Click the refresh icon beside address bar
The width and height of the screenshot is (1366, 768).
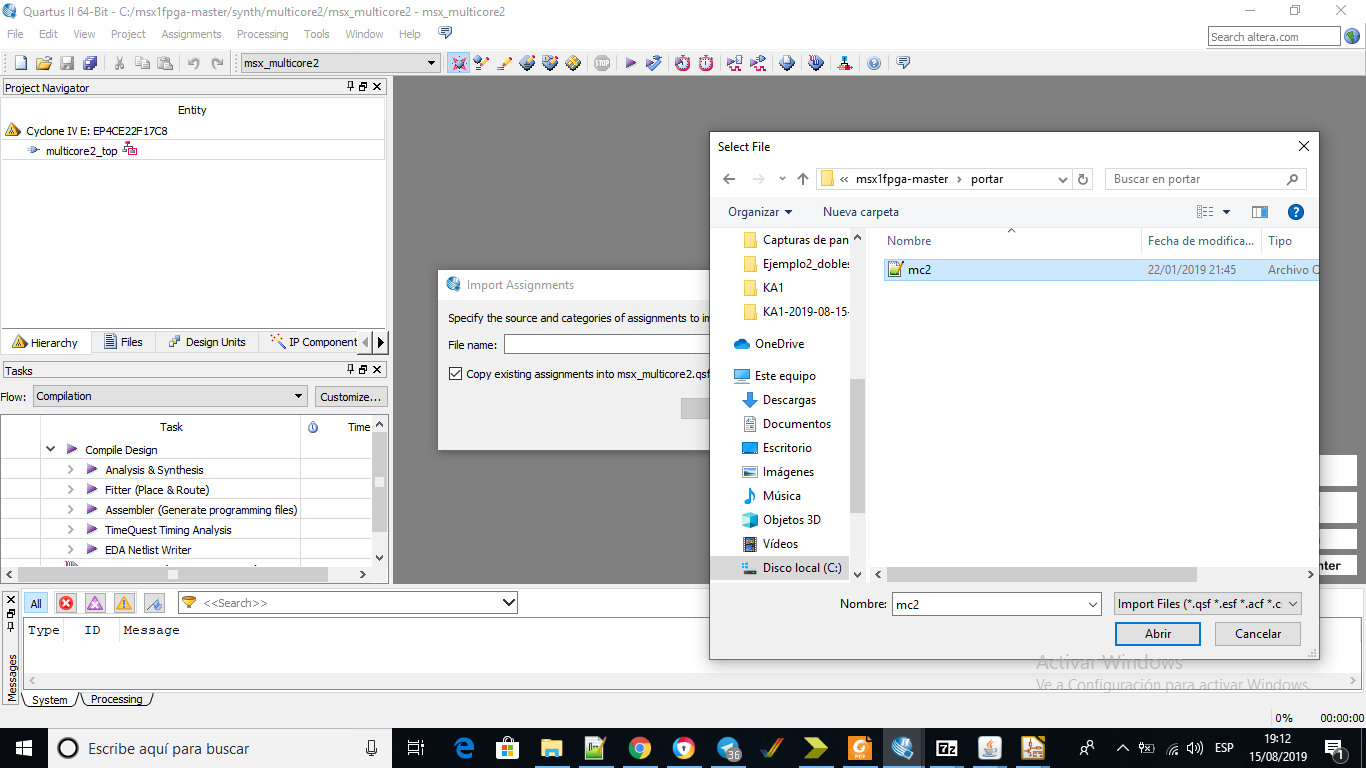coord(1083,179)
